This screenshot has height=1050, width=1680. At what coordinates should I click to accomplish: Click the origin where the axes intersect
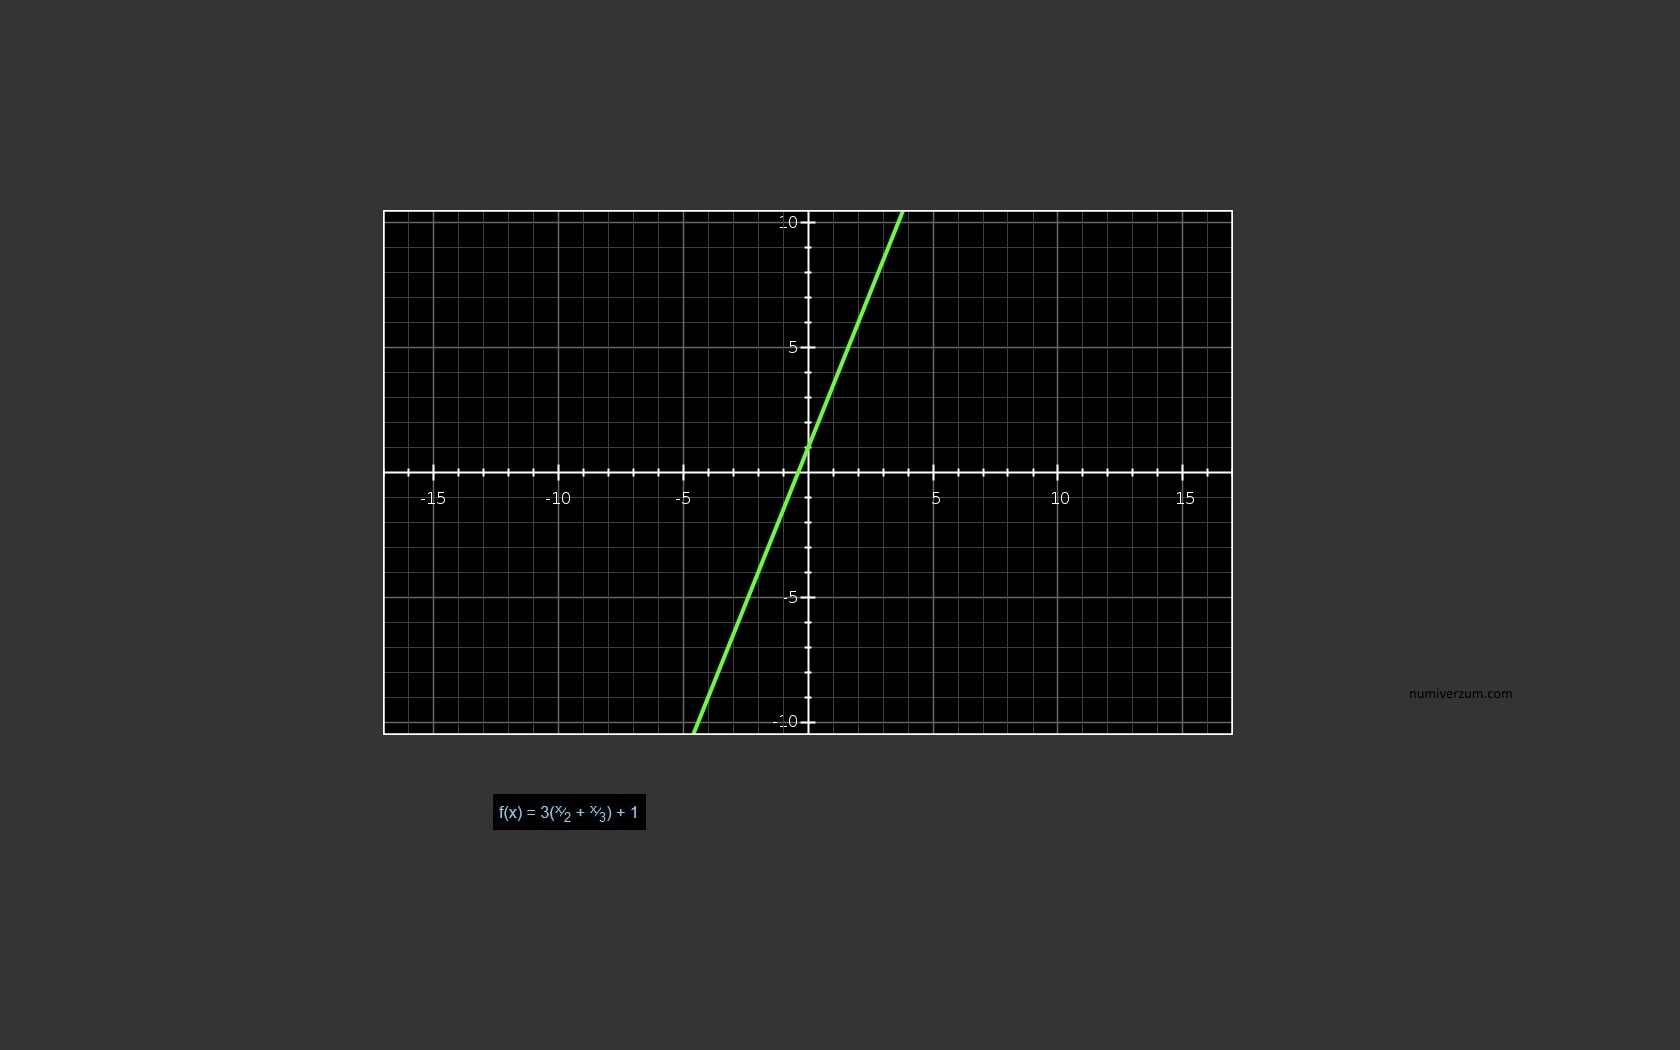[x=808, y=472]
